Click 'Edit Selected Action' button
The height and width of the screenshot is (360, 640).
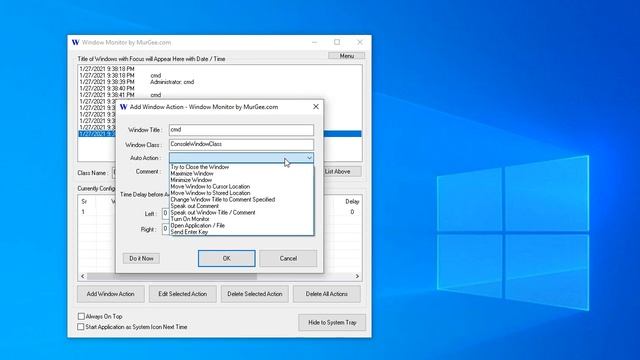(x=182, y=294)
